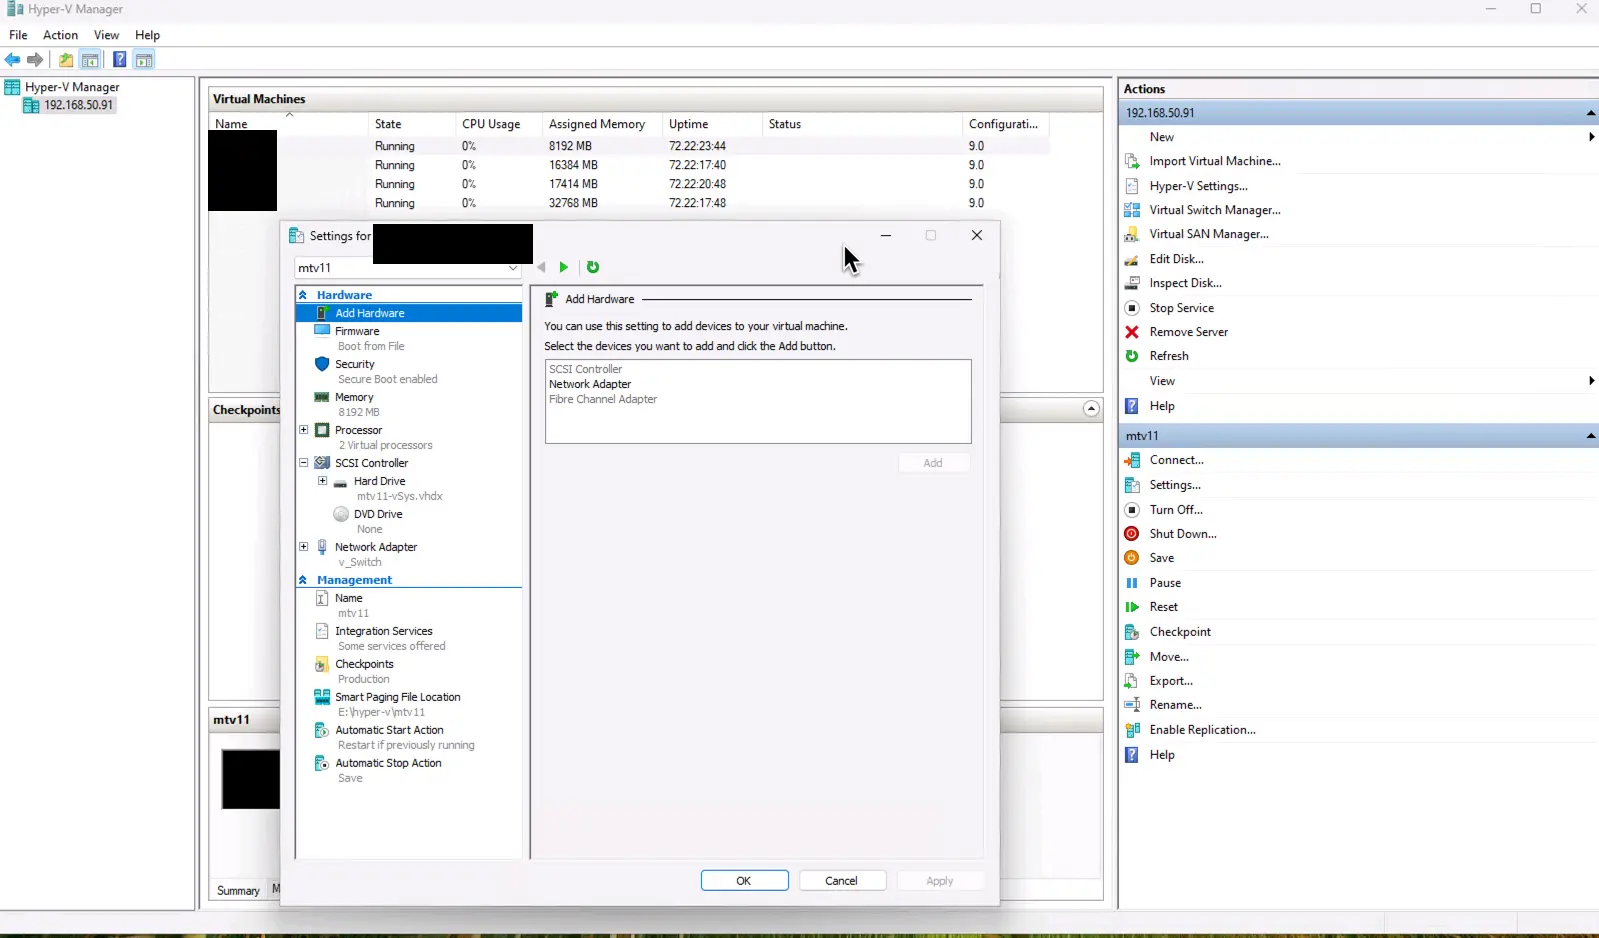Expand the Processor tree node
This screenshot has height=938, width=1599.
[x=304, y=430]
